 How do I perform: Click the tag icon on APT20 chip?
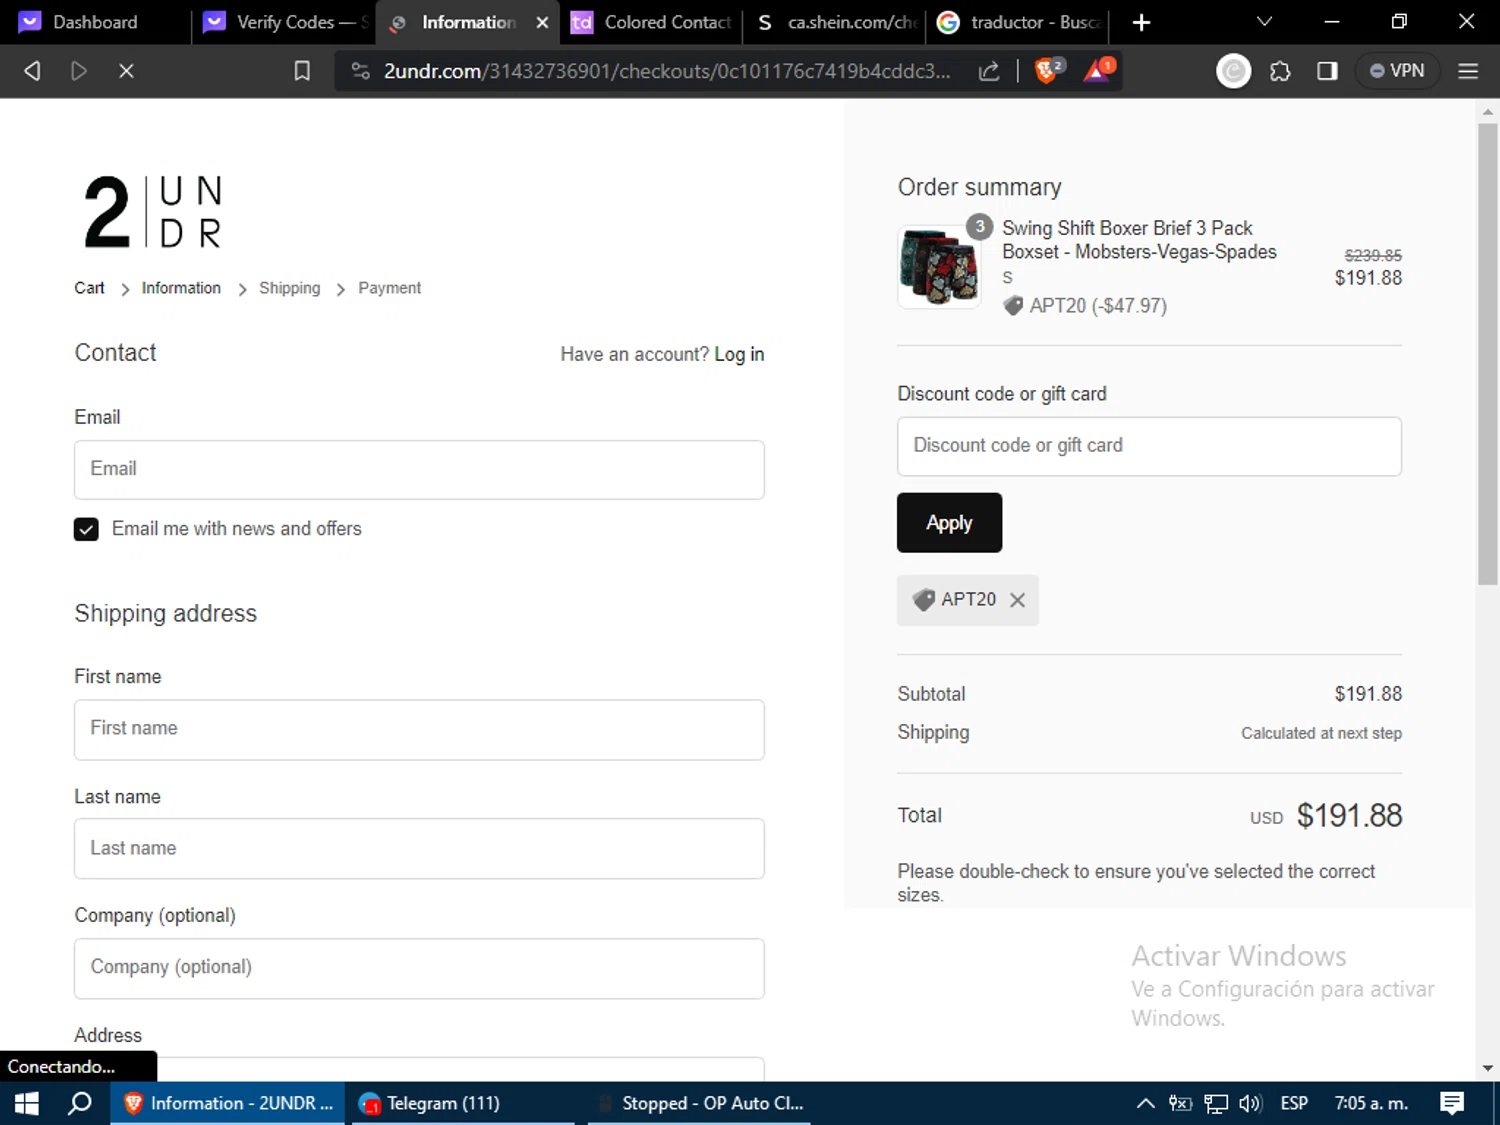point(924,600)
